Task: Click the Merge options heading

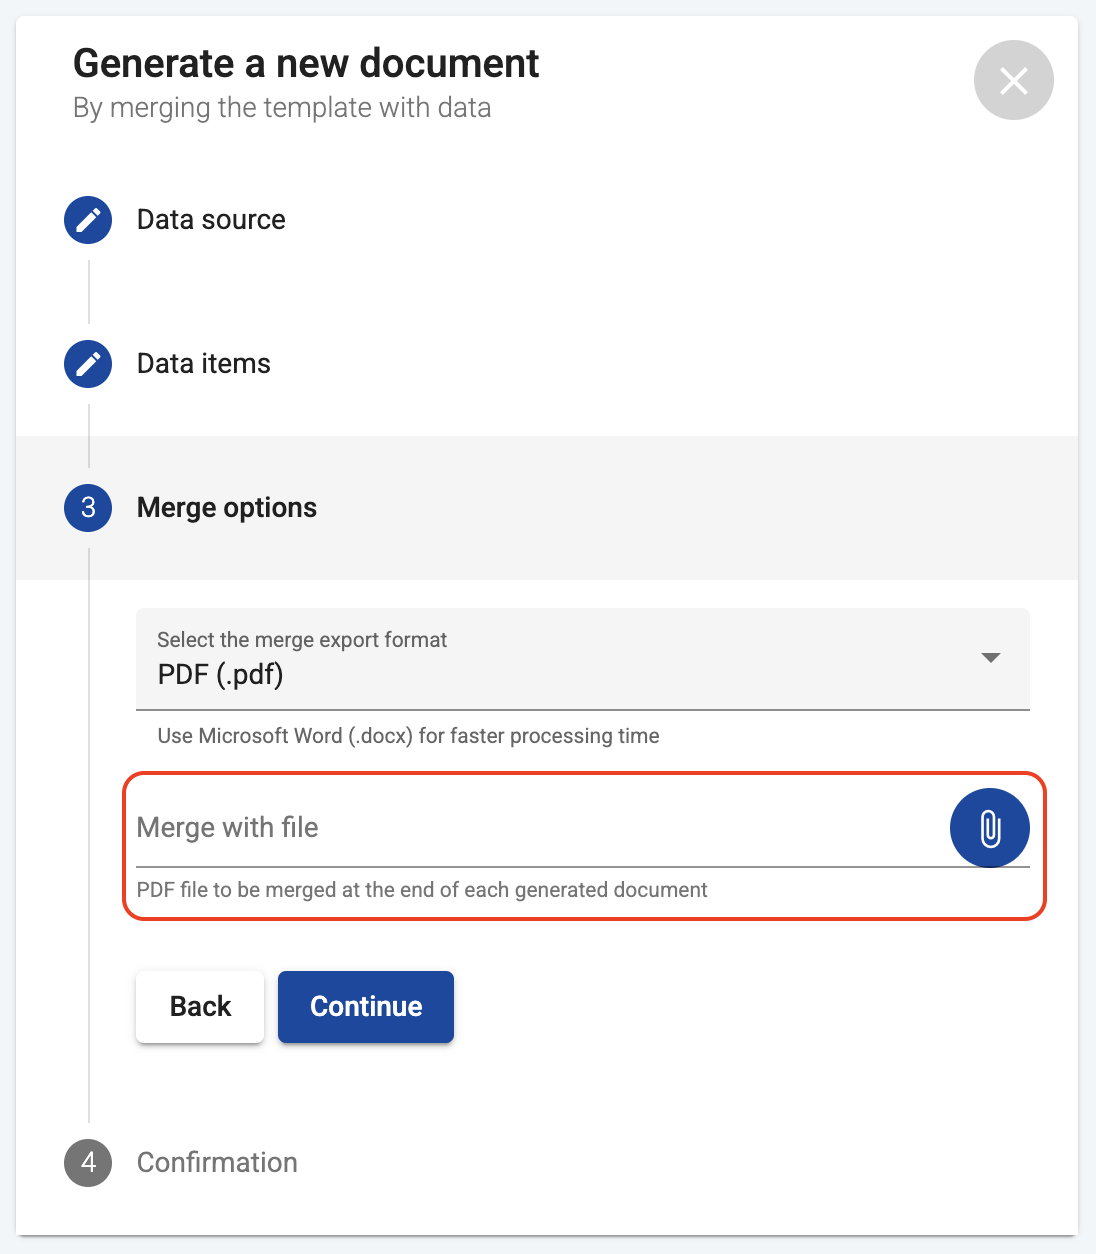Action: click(226, 508)
